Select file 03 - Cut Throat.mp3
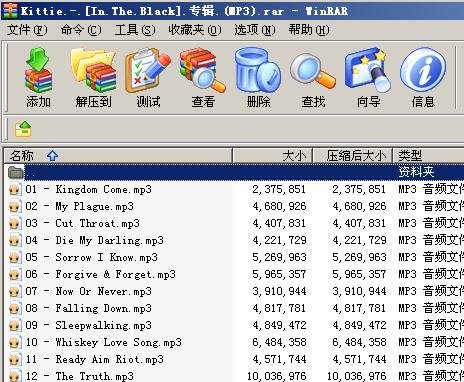Image resolution: width=464 pixels, height=382 pixels. [x=82, y=223]
